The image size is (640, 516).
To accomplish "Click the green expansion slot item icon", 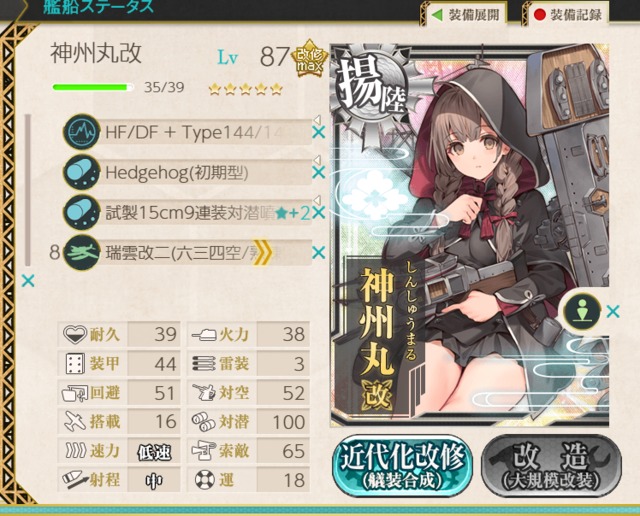I will click(x=582, y=311).
